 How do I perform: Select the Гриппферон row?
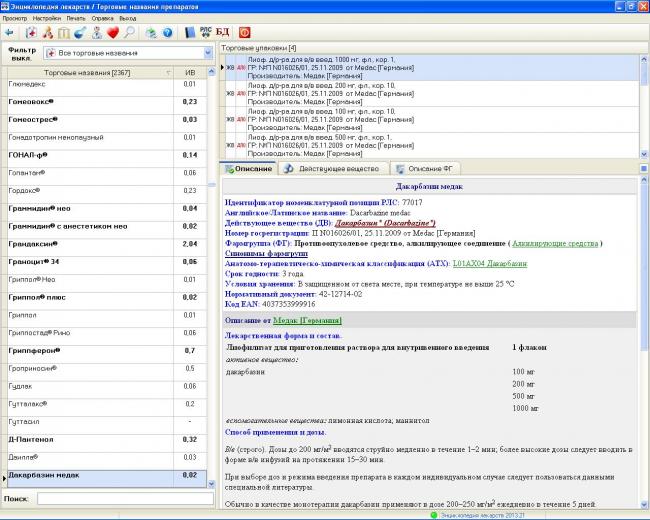(x=107, y=355)
